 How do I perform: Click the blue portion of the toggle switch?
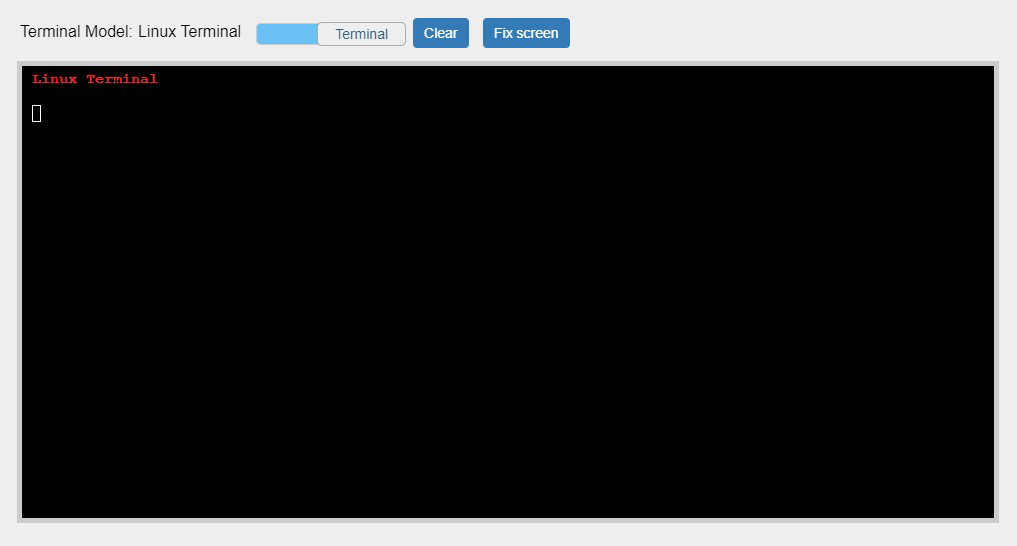click(x=287, y=34)
